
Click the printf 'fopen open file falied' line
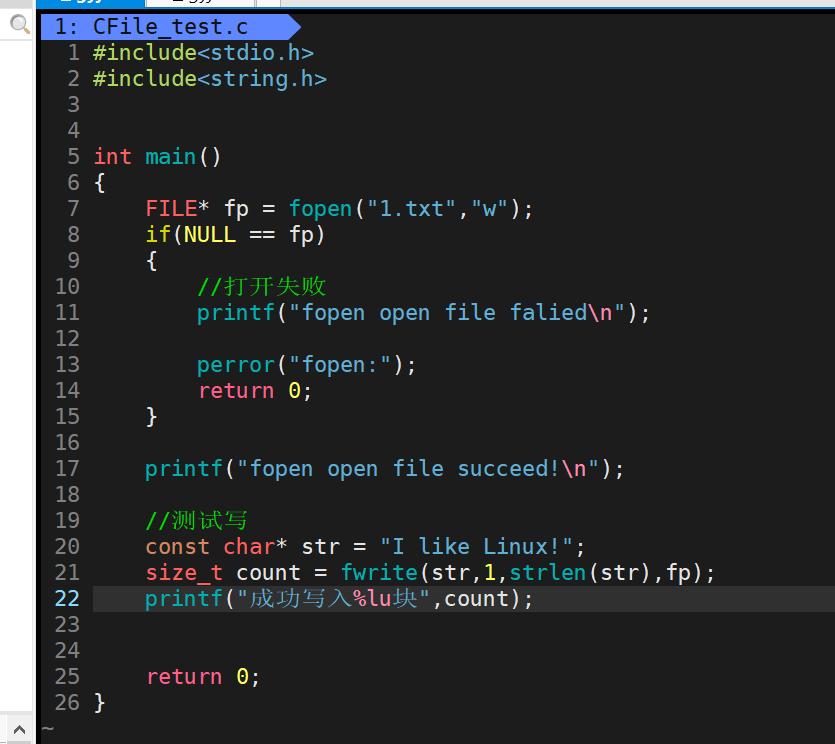[423, 313]
